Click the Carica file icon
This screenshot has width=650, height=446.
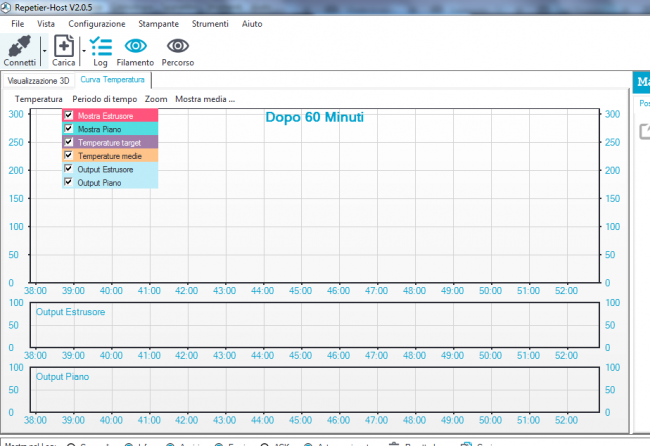(64, 45)
